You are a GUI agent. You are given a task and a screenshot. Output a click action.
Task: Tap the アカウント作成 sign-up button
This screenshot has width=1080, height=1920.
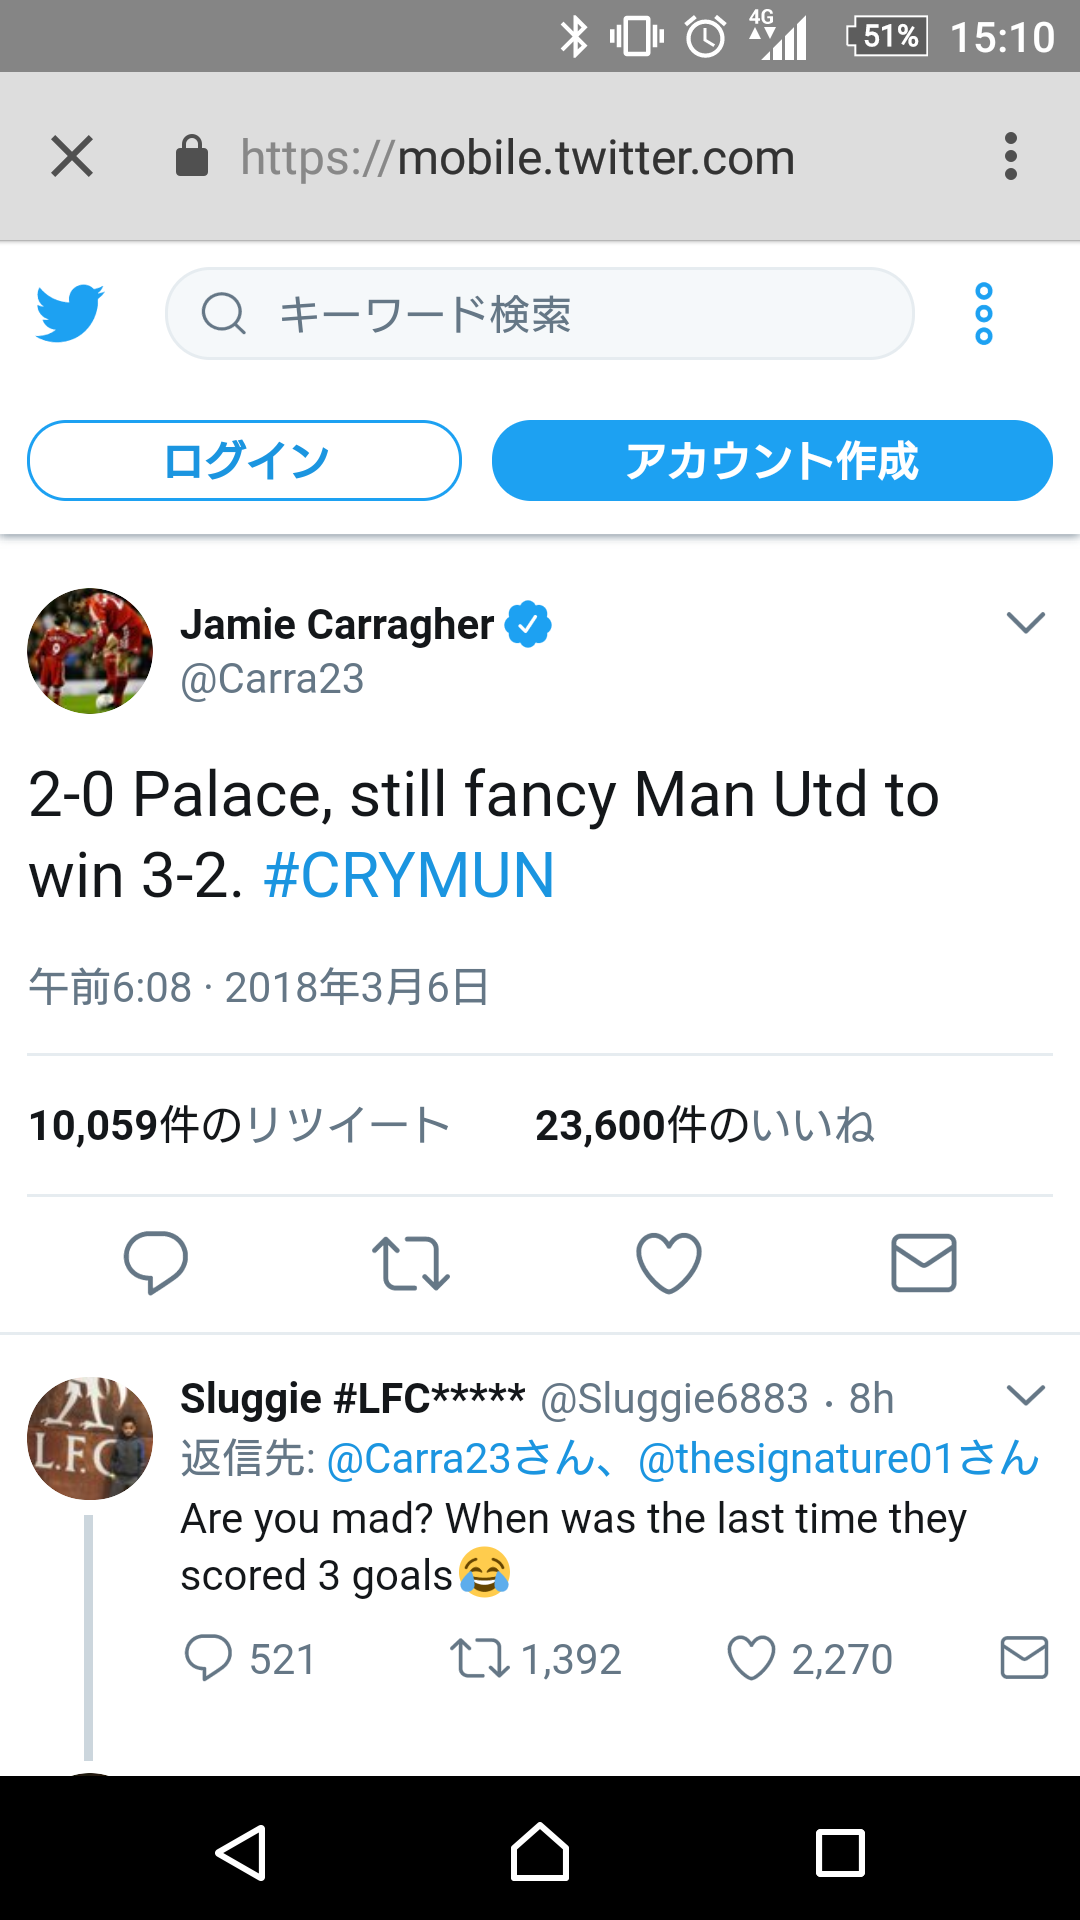[x=772, y=460]
